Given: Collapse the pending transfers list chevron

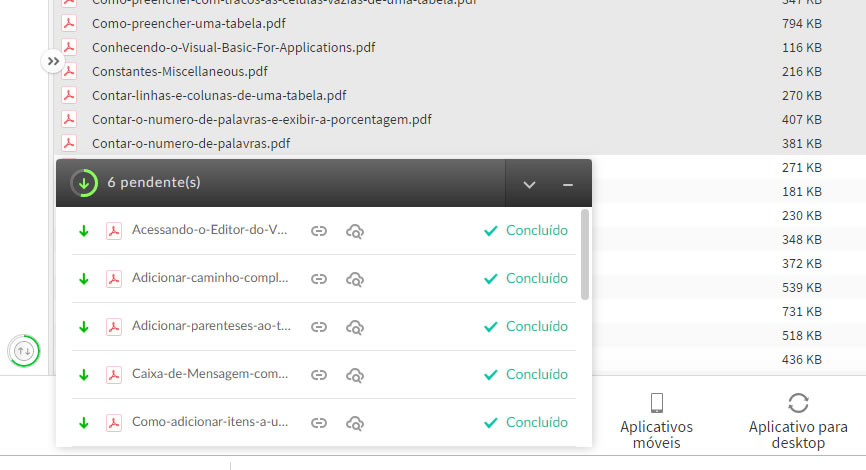Looking at the screenshot, I should (x=529, y=184).
